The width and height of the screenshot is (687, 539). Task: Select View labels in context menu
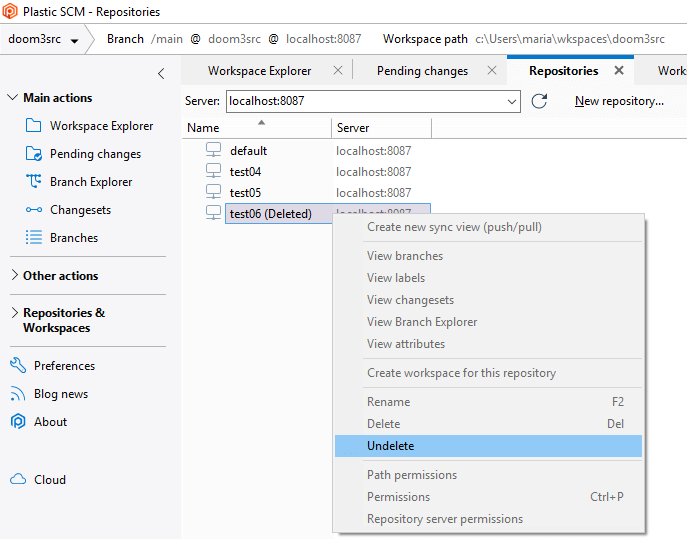488,278
